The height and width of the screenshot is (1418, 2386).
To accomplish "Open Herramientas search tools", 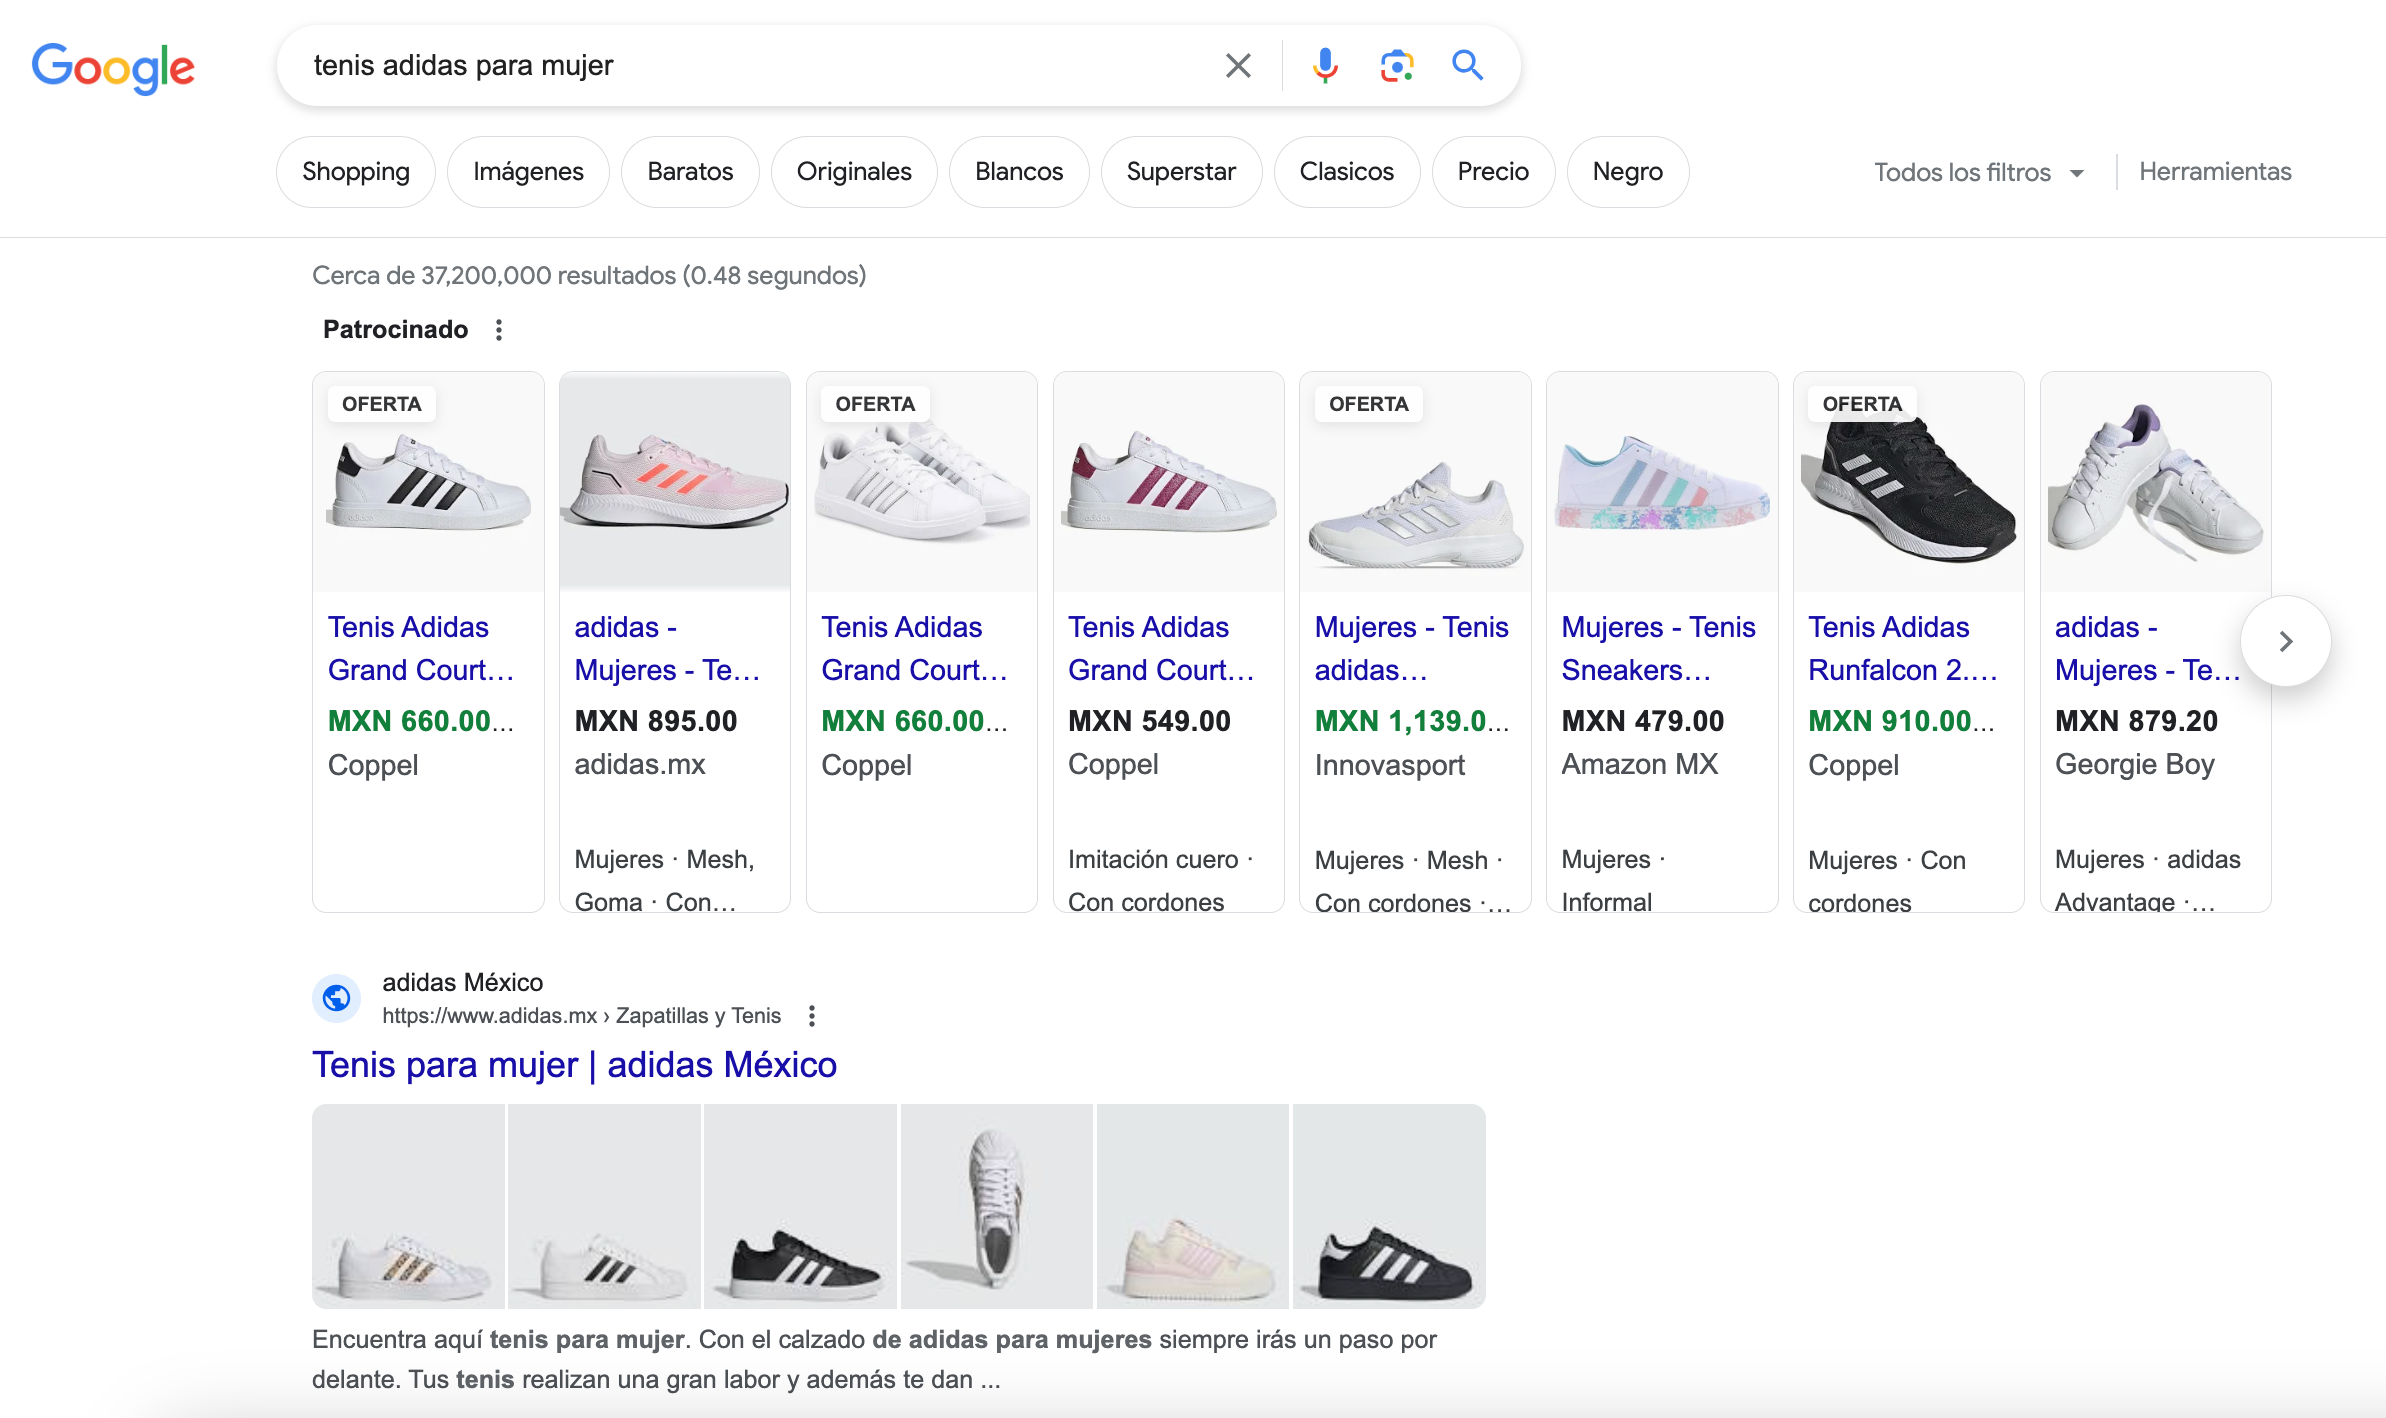I will click(x=2215, y=172).
